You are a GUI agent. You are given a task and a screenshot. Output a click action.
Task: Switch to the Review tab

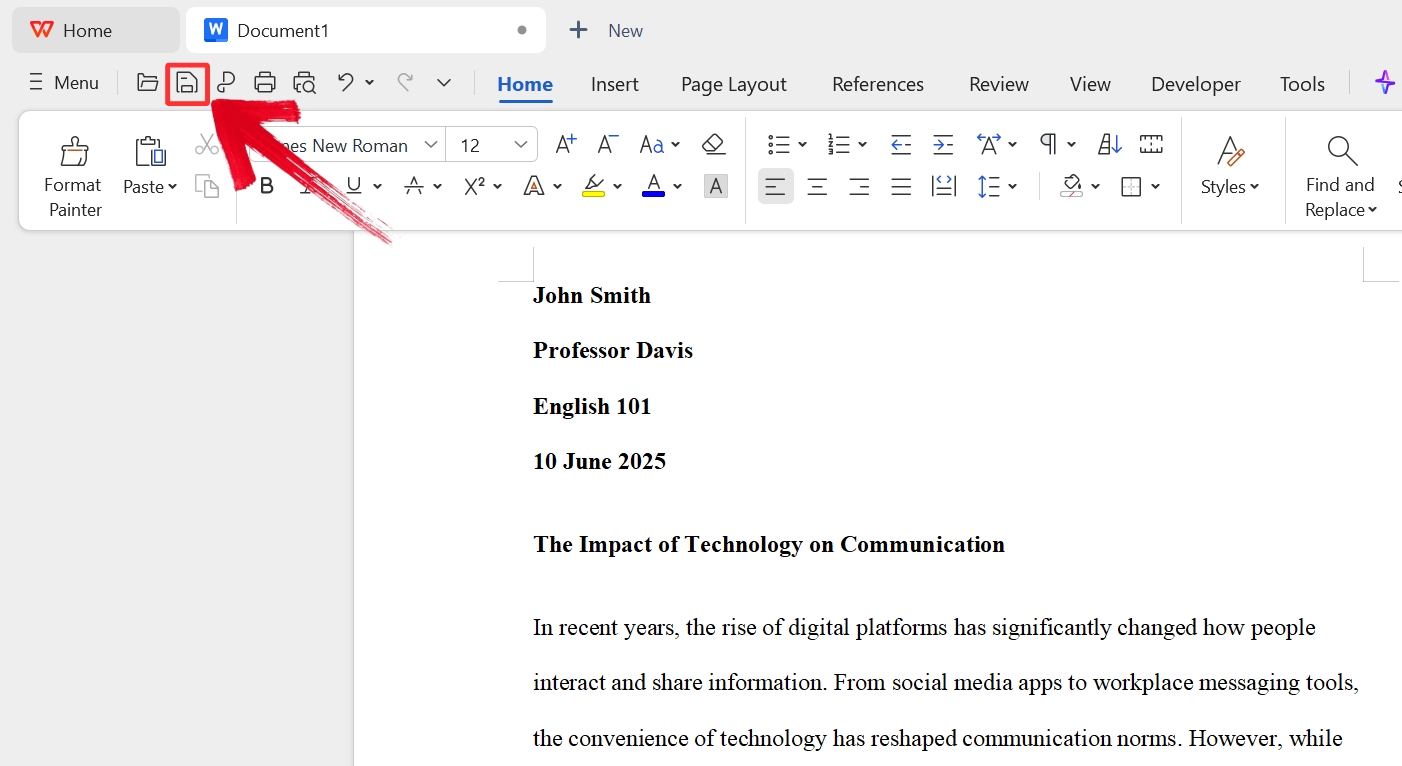pyautogui.click(x=999, y=84)
